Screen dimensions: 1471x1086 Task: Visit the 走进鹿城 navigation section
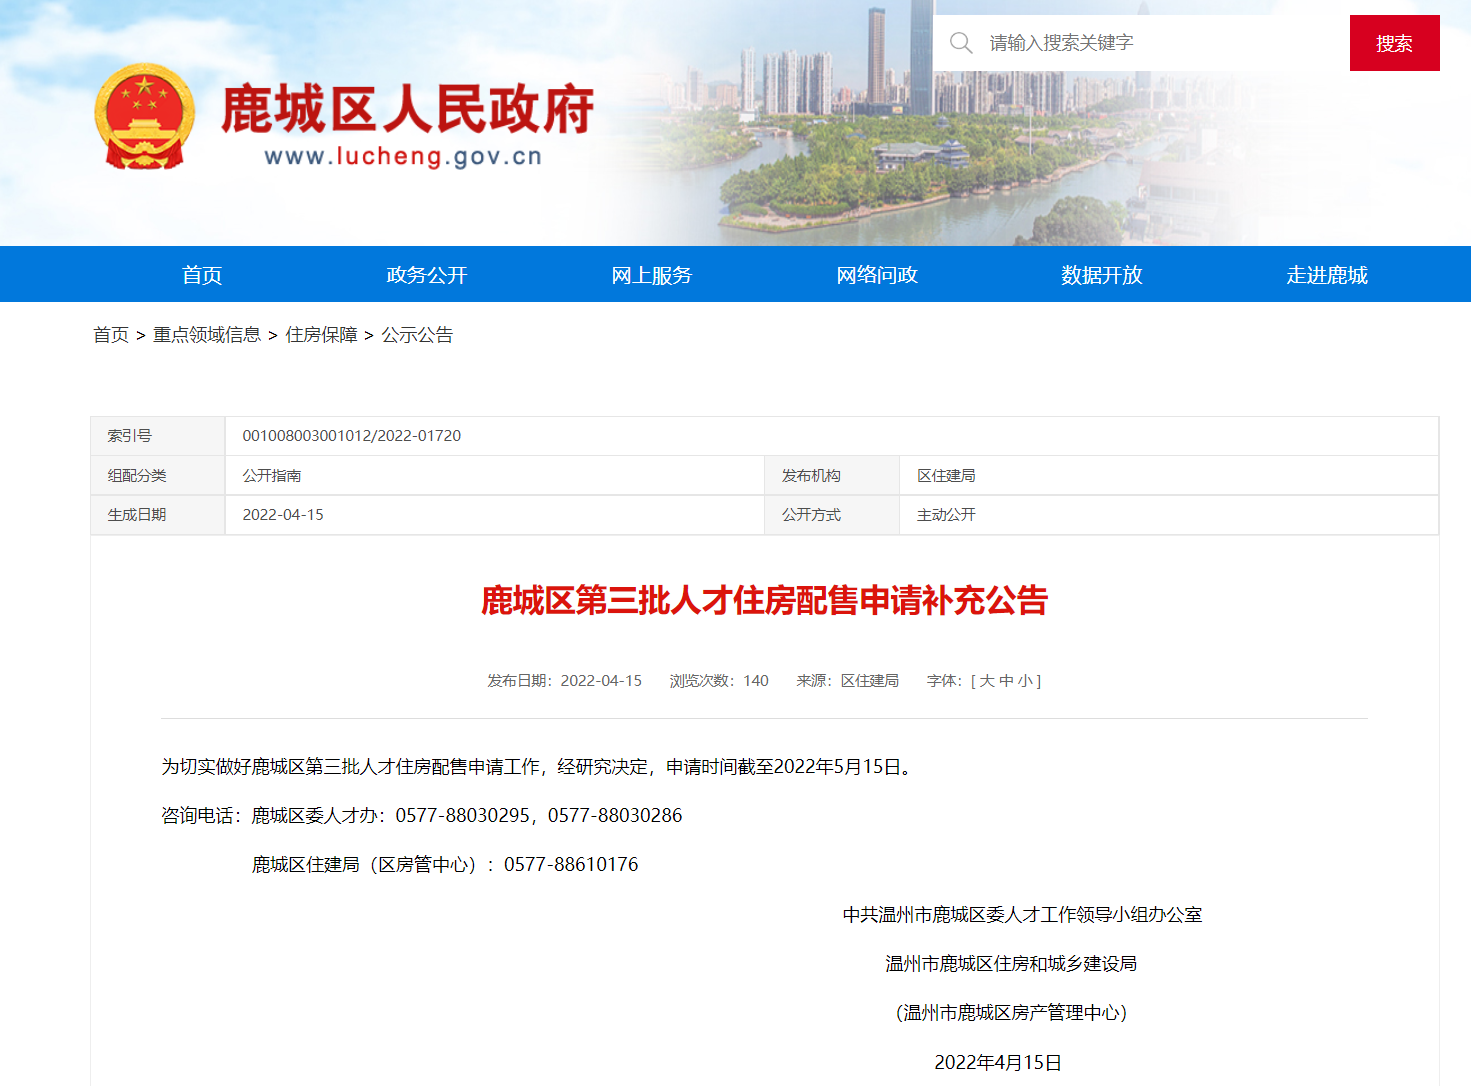(1327, 275)
